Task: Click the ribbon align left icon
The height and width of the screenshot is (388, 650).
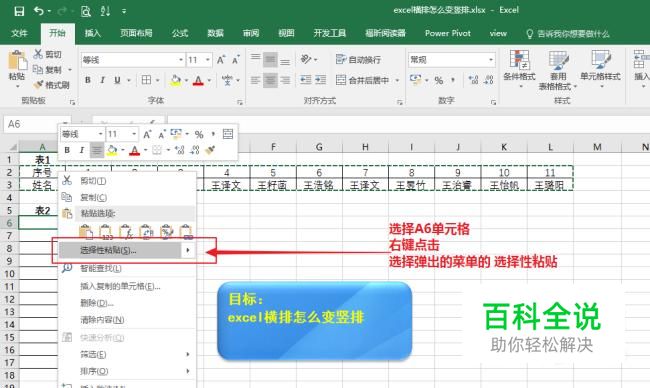Action: coord(255,80)
